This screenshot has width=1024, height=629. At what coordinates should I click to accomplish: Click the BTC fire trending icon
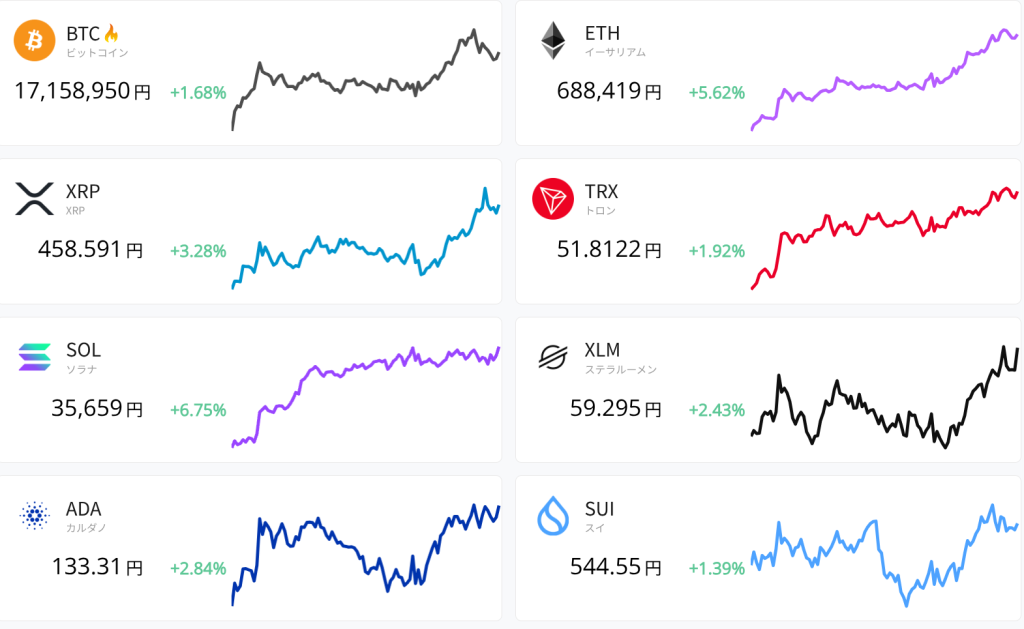(x=111, y=34)
